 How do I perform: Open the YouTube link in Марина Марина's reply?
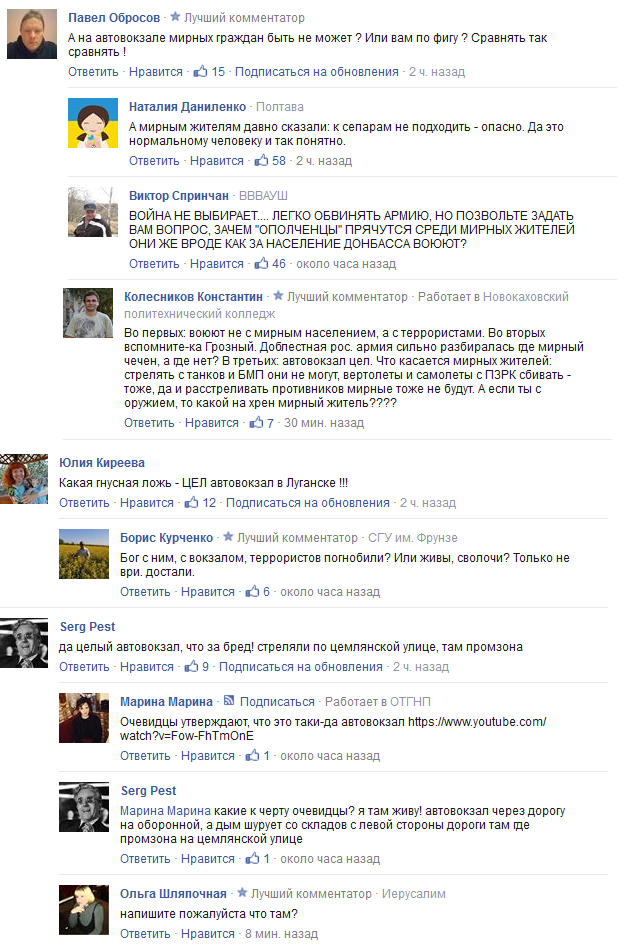[333, 729]
